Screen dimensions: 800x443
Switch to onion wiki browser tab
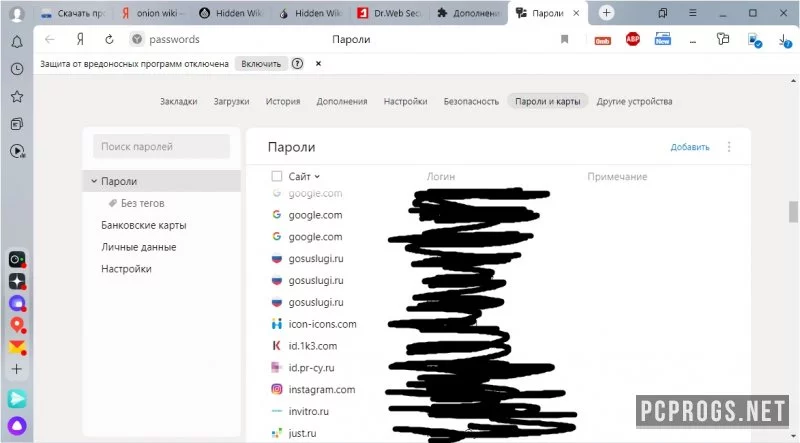click(152, 14)
